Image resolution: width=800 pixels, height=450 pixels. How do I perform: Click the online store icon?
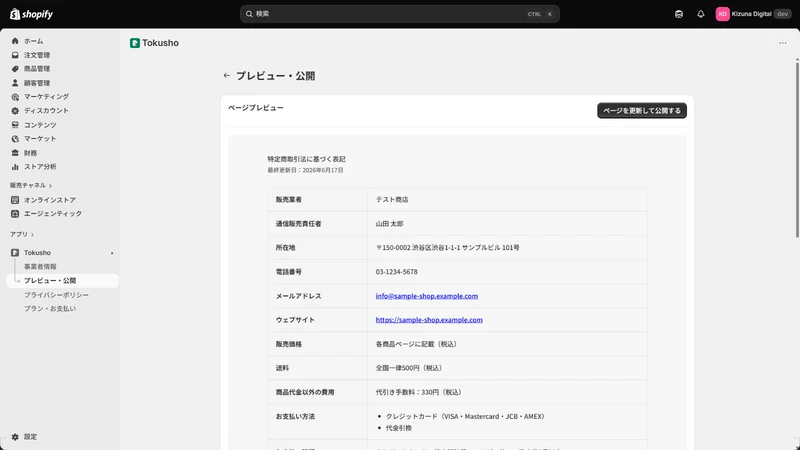(x=15, y=199)
